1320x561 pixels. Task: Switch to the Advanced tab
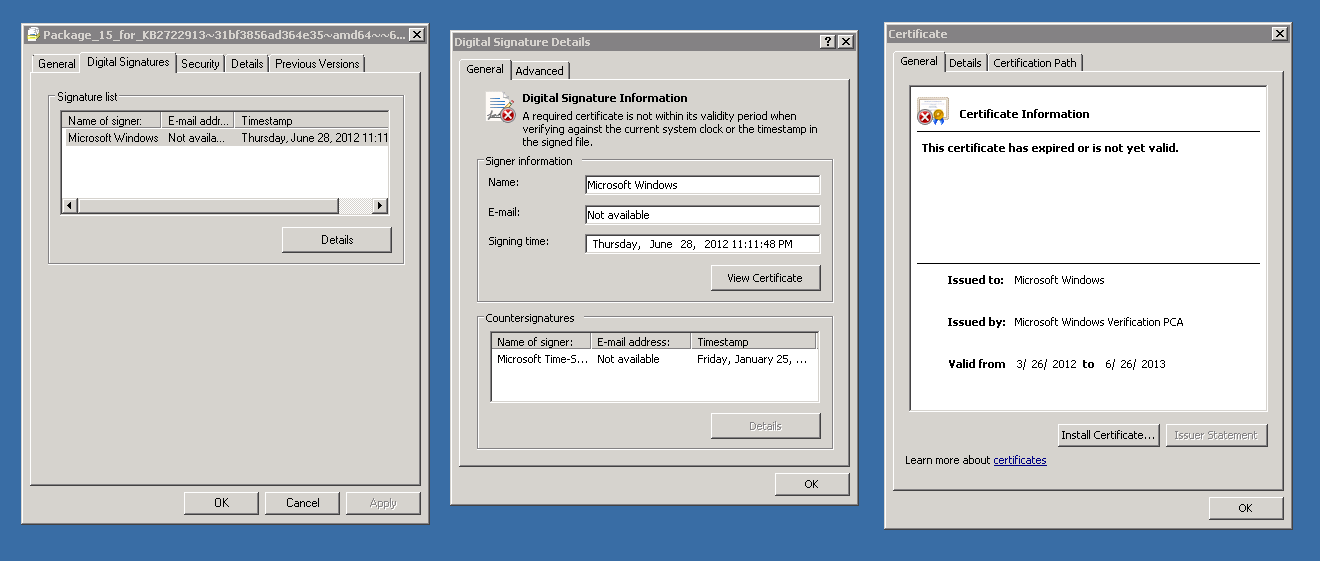coord(540,71)
